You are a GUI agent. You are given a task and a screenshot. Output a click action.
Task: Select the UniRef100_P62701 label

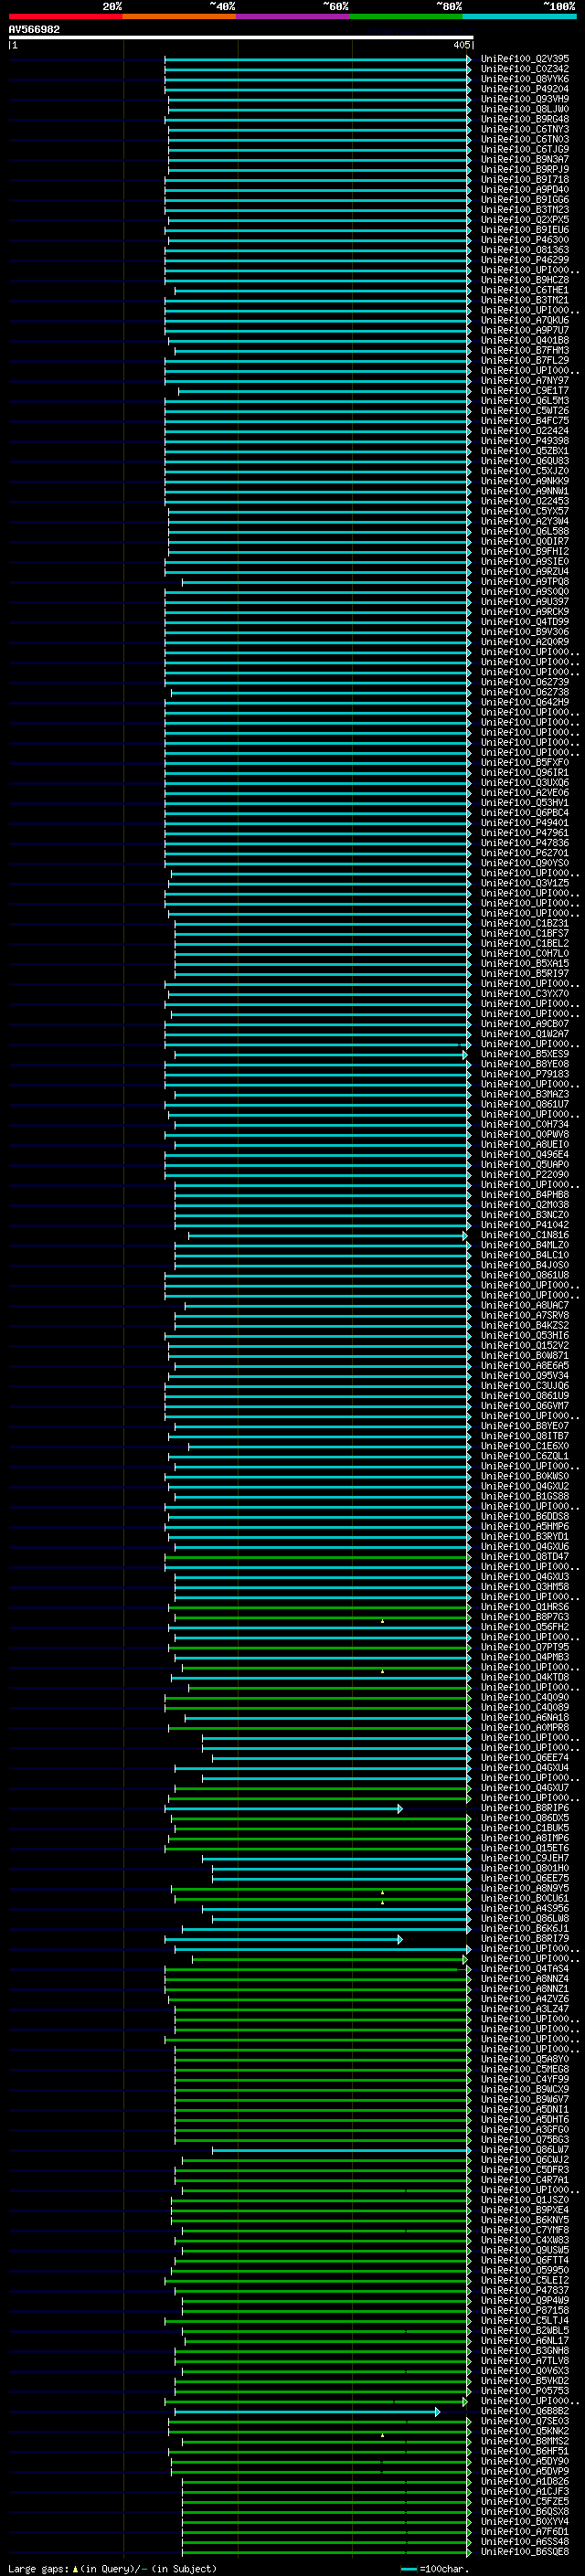click(525, 853)
